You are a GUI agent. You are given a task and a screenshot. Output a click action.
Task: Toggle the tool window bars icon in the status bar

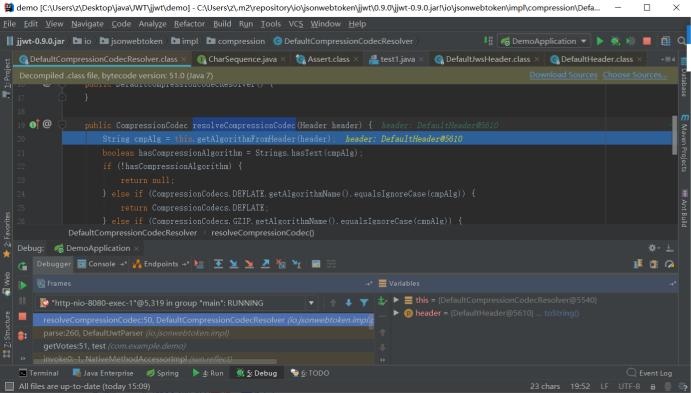pyautogui.click(x=8, y=386)
